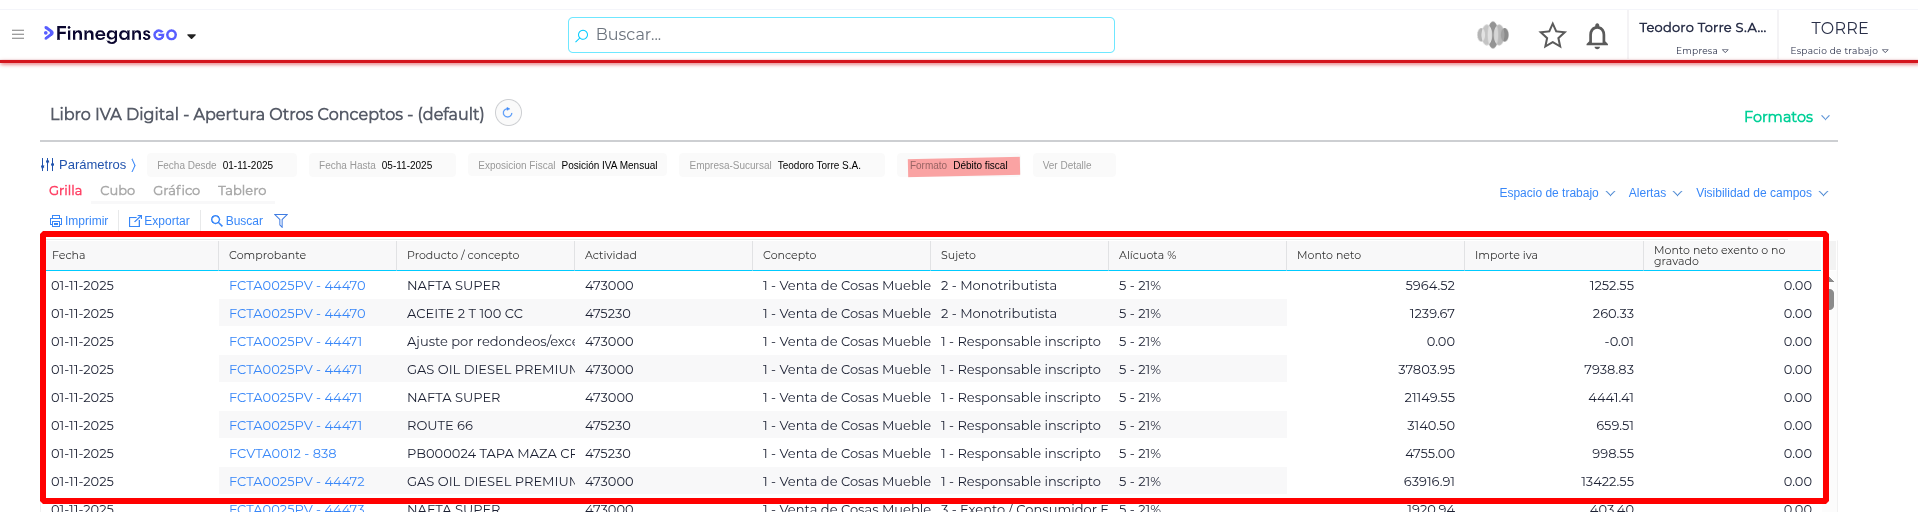
Task: Open the notifications bell
Action: tap(1597, 37)
